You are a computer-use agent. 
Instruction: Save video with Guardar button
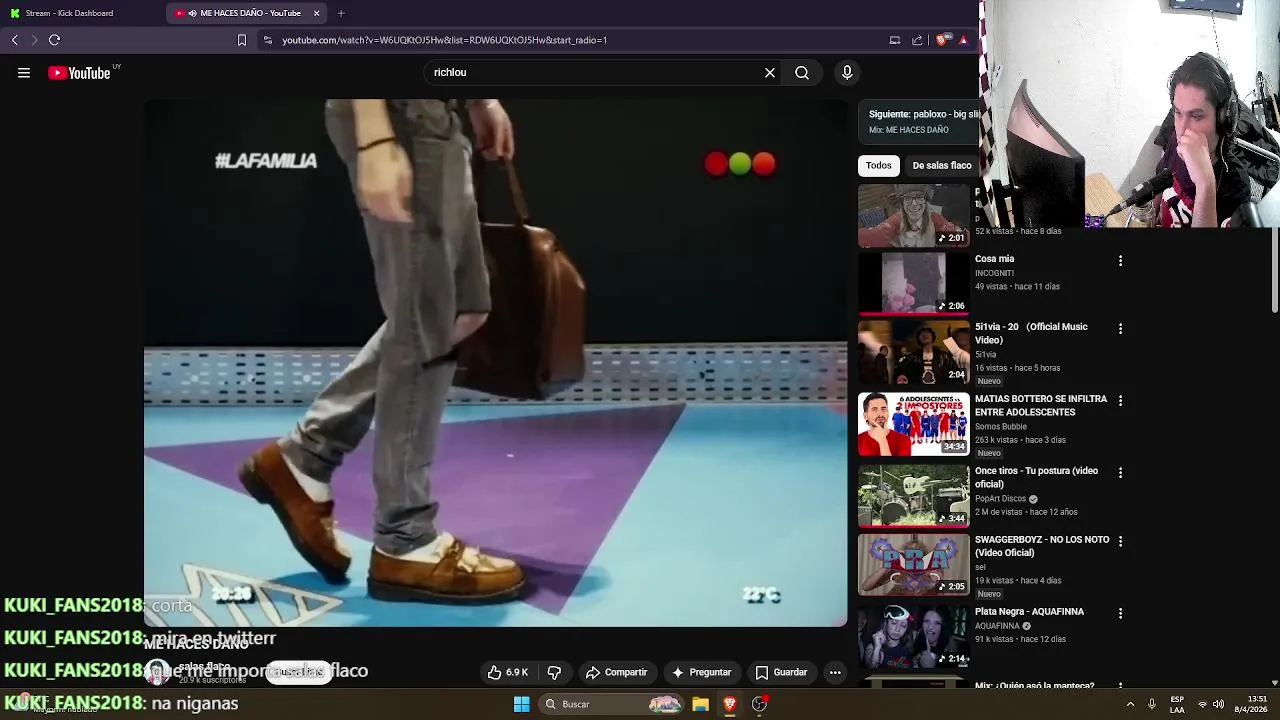(781, 672)
